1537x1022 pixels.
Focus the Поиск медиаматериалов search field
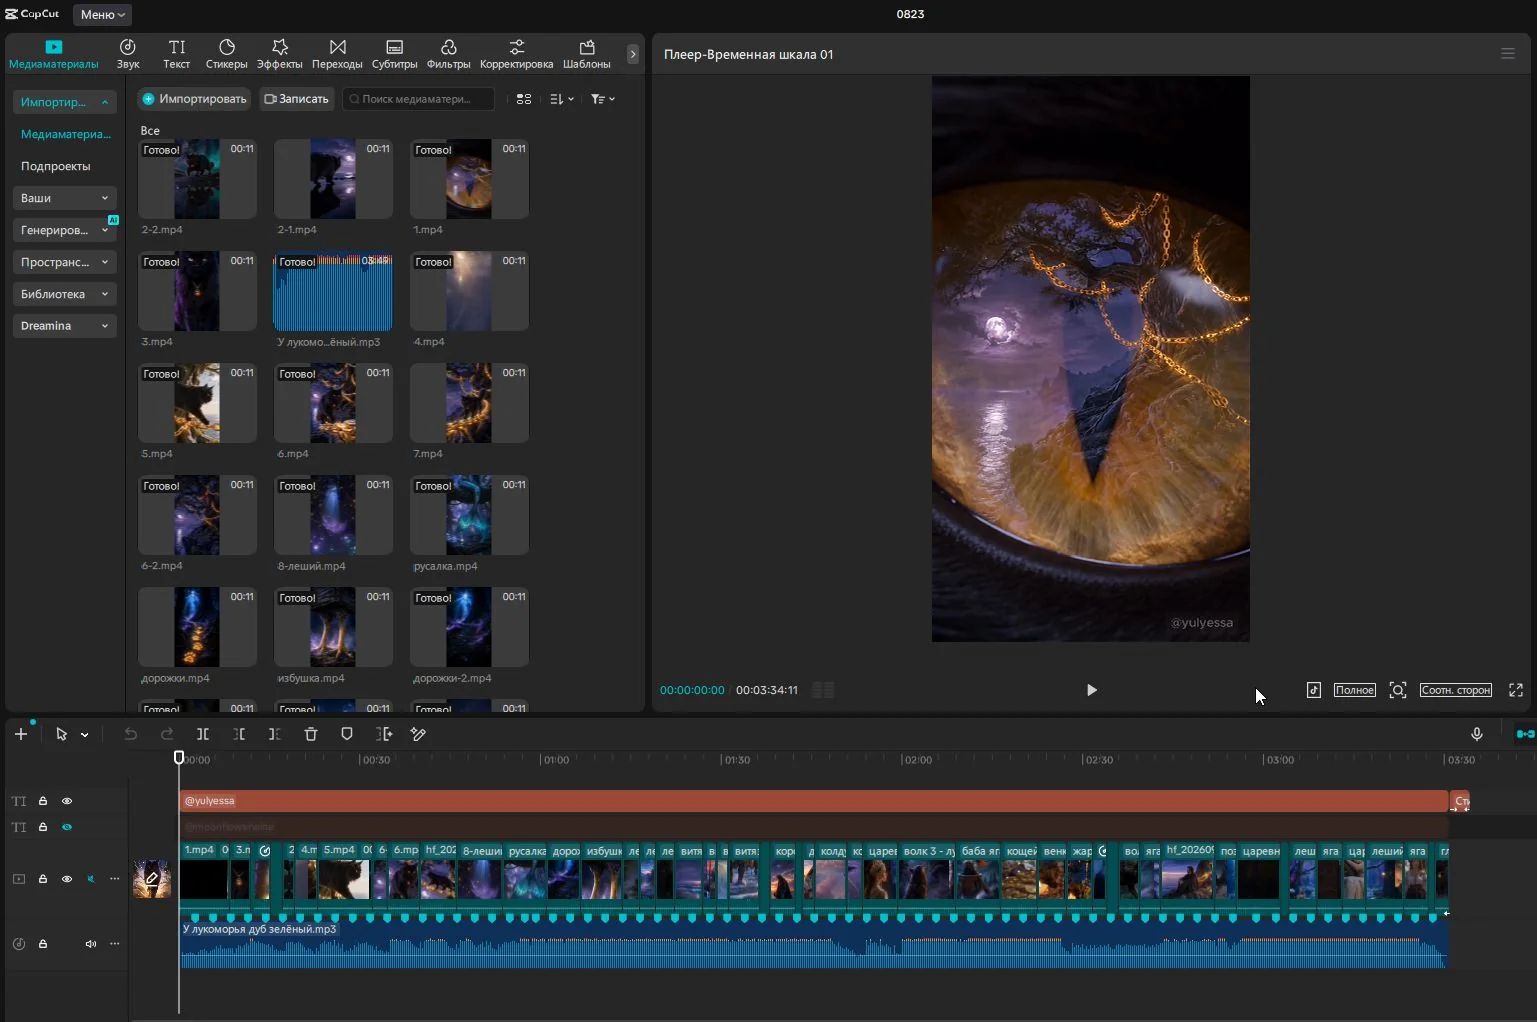pos(419,99)
